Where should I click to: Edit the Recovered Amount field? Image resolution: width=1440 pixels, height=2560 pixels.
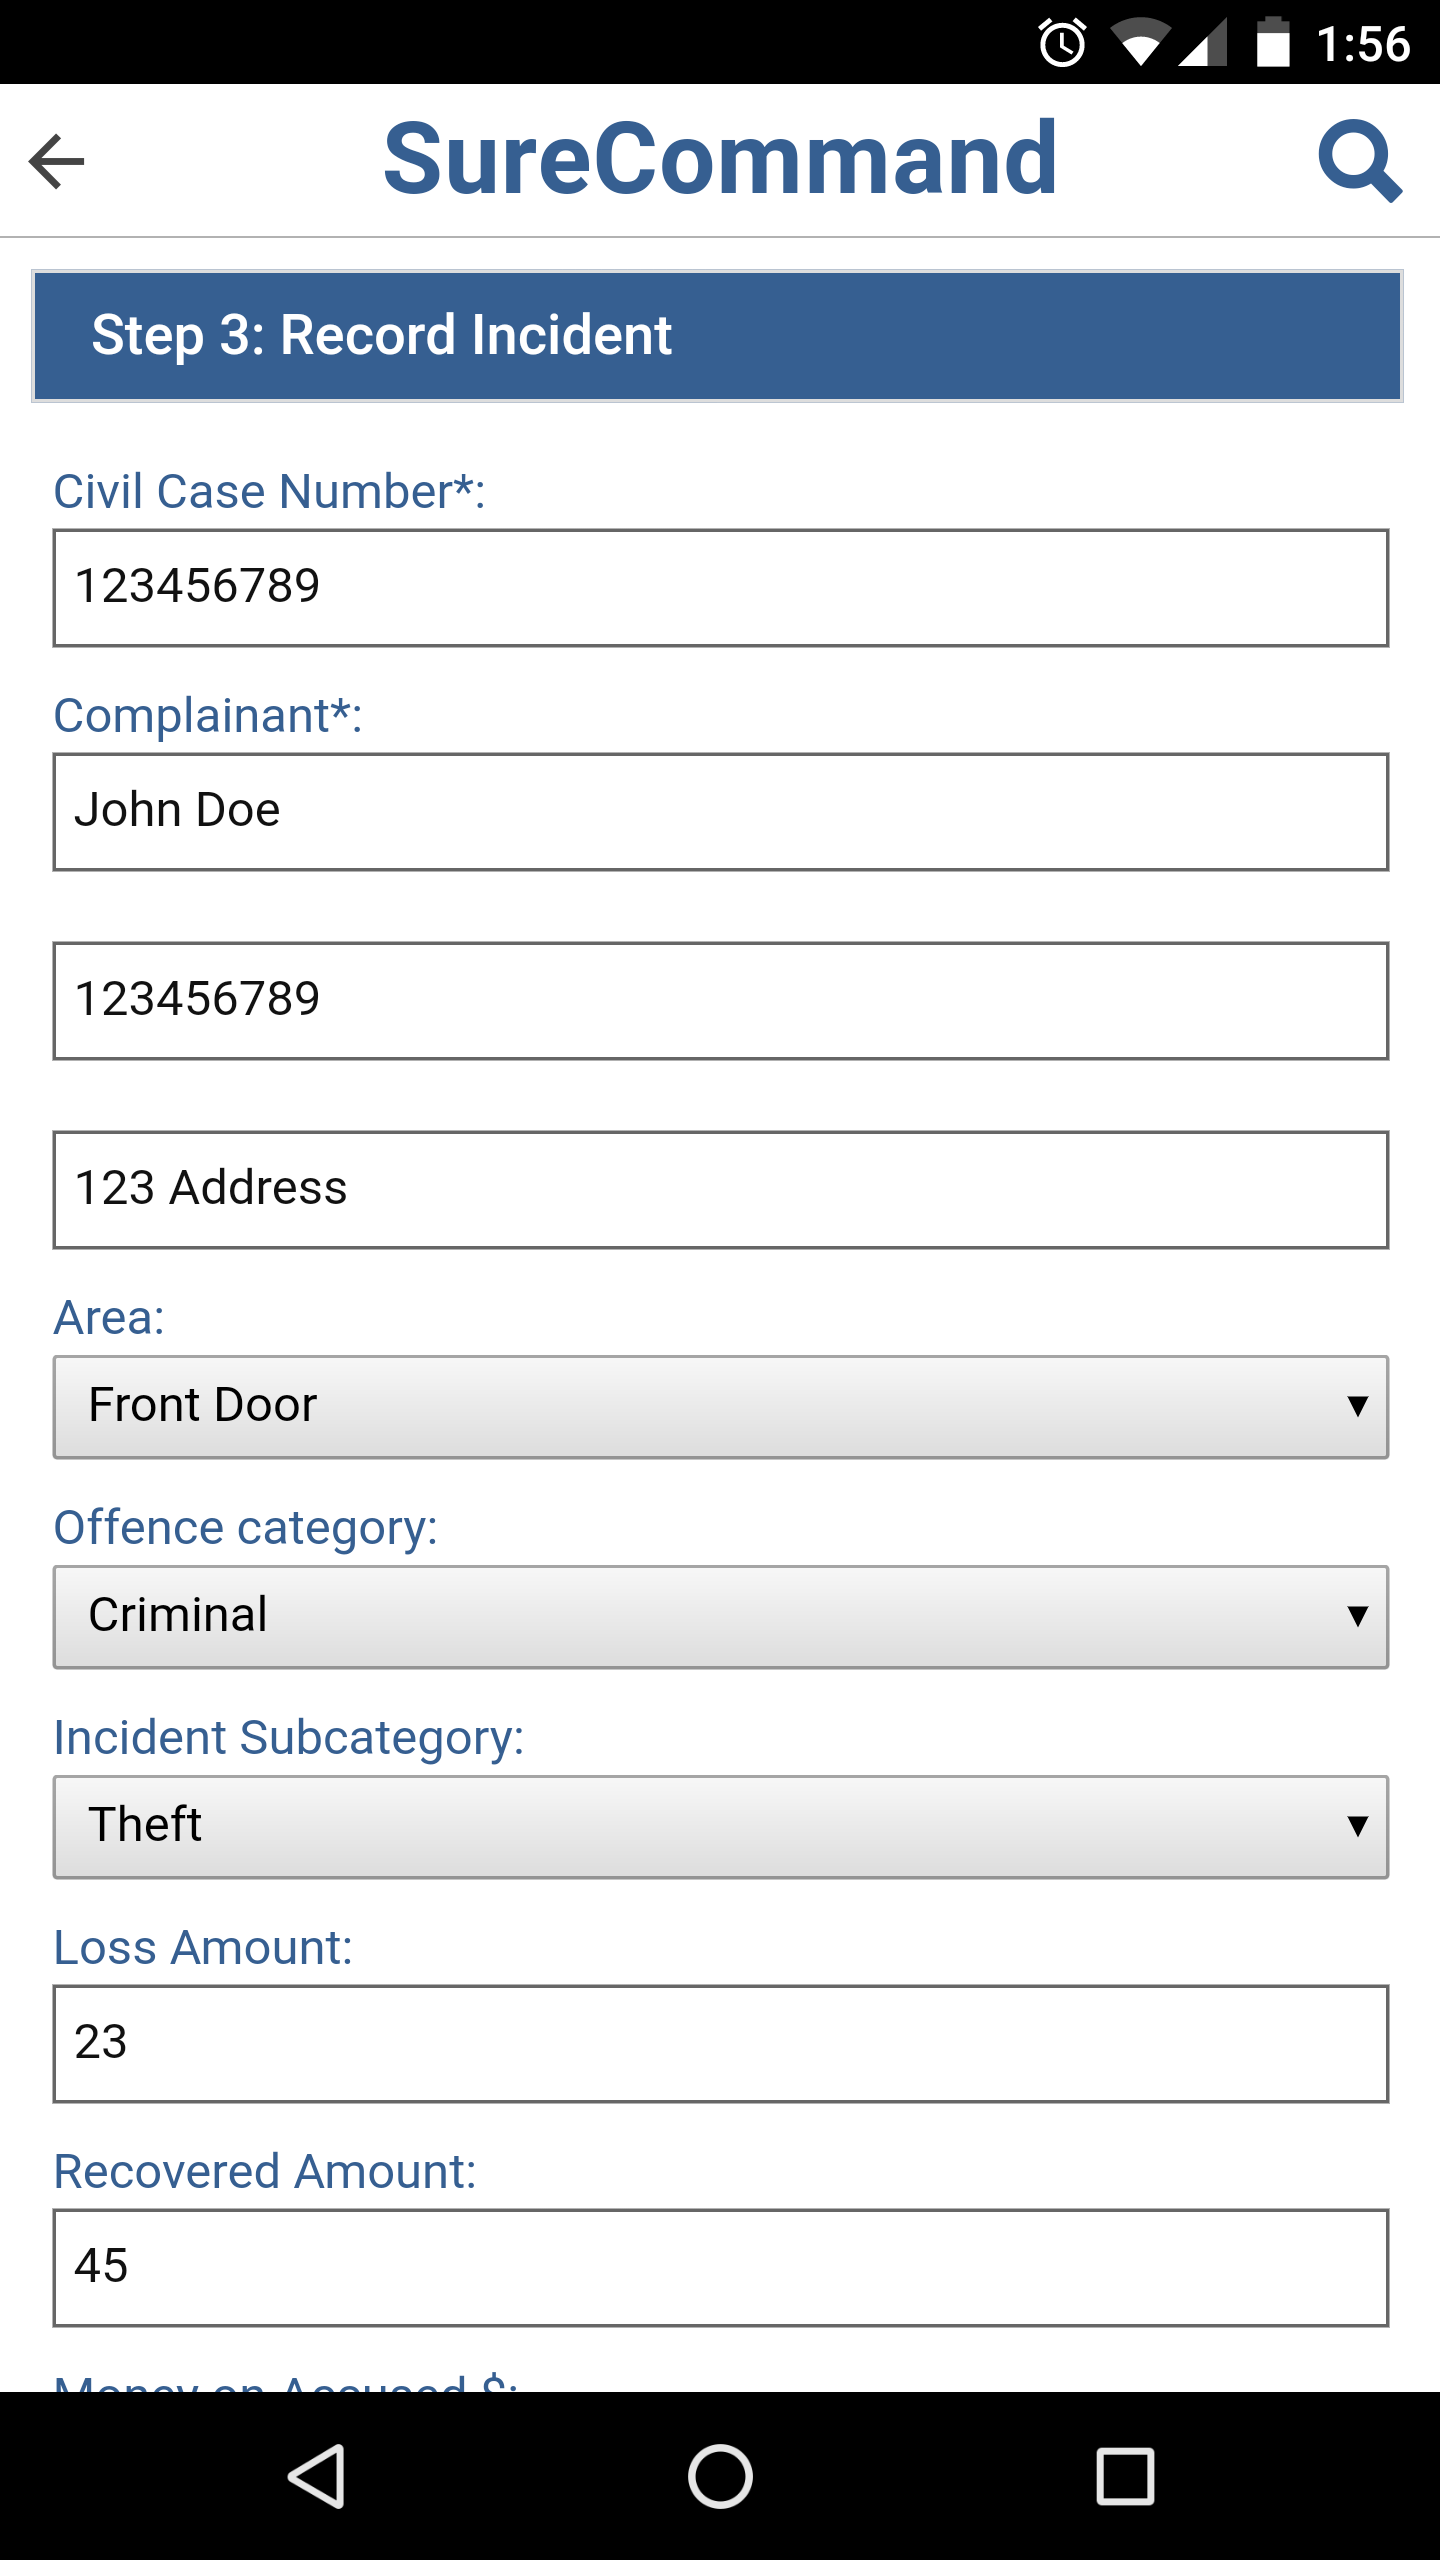coord(720,2268)
